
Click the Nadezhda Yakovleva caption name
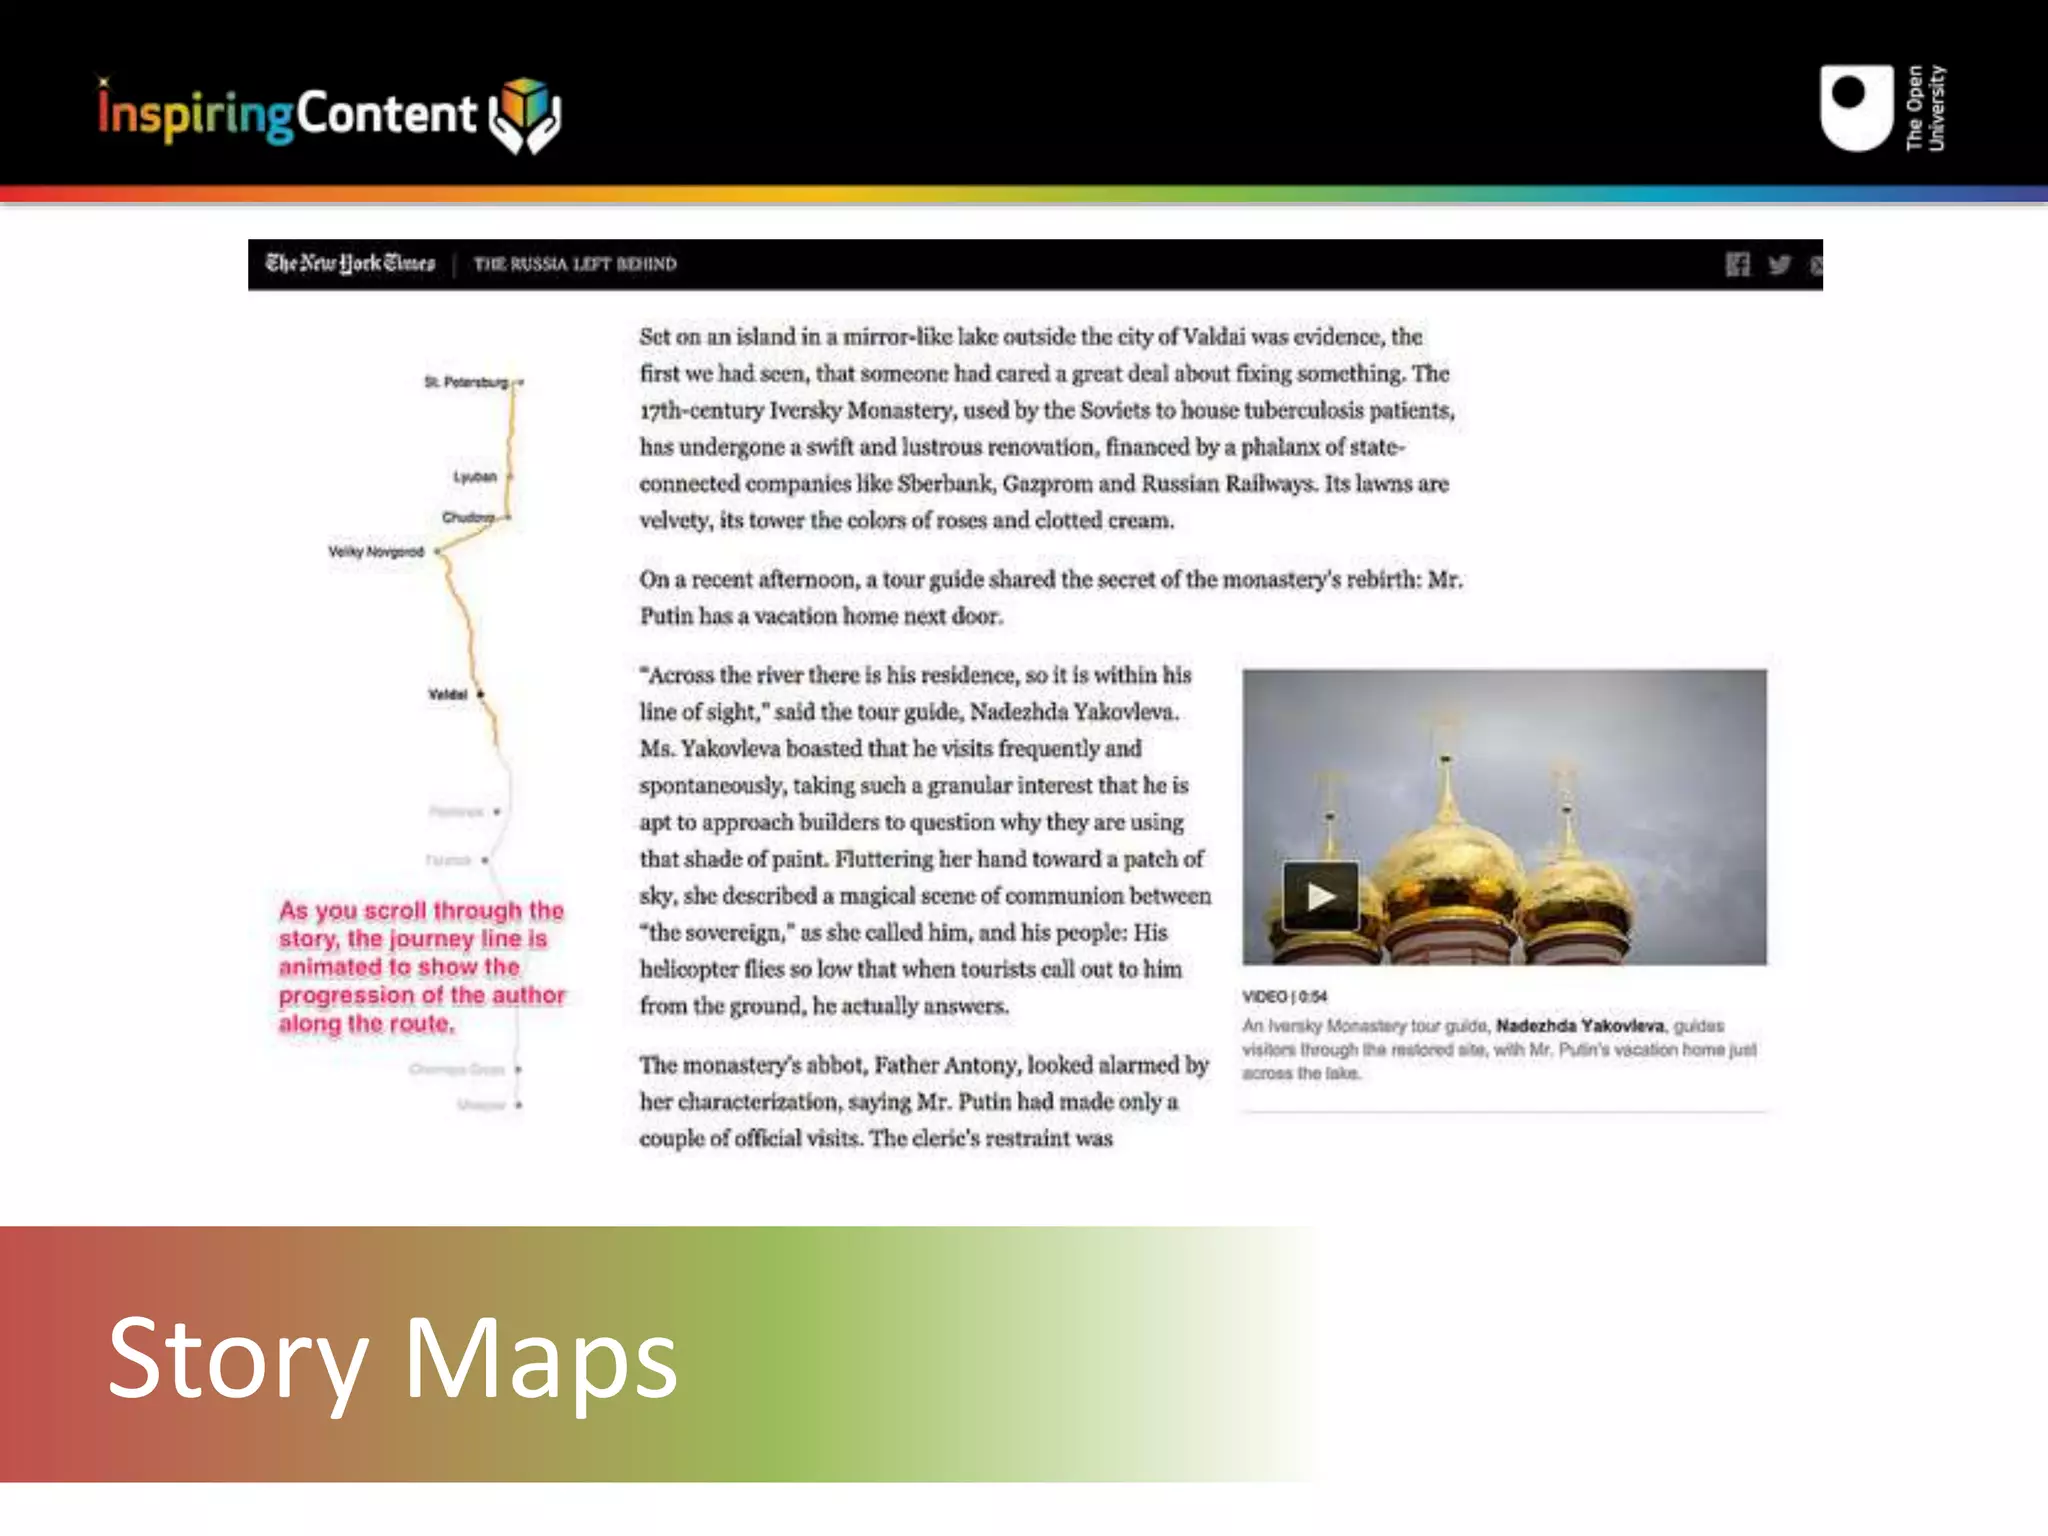[1580, 1026]
